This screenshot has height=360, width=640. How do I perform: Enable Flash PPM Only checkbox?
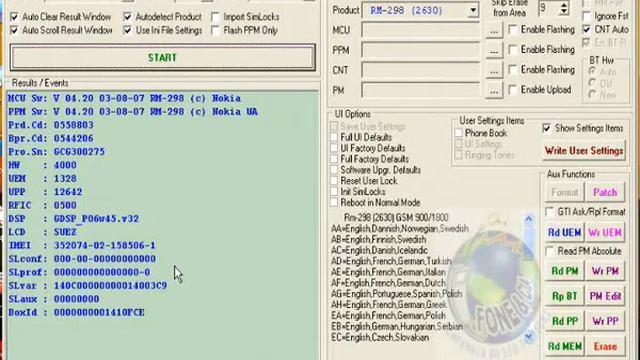coord(216,31)
